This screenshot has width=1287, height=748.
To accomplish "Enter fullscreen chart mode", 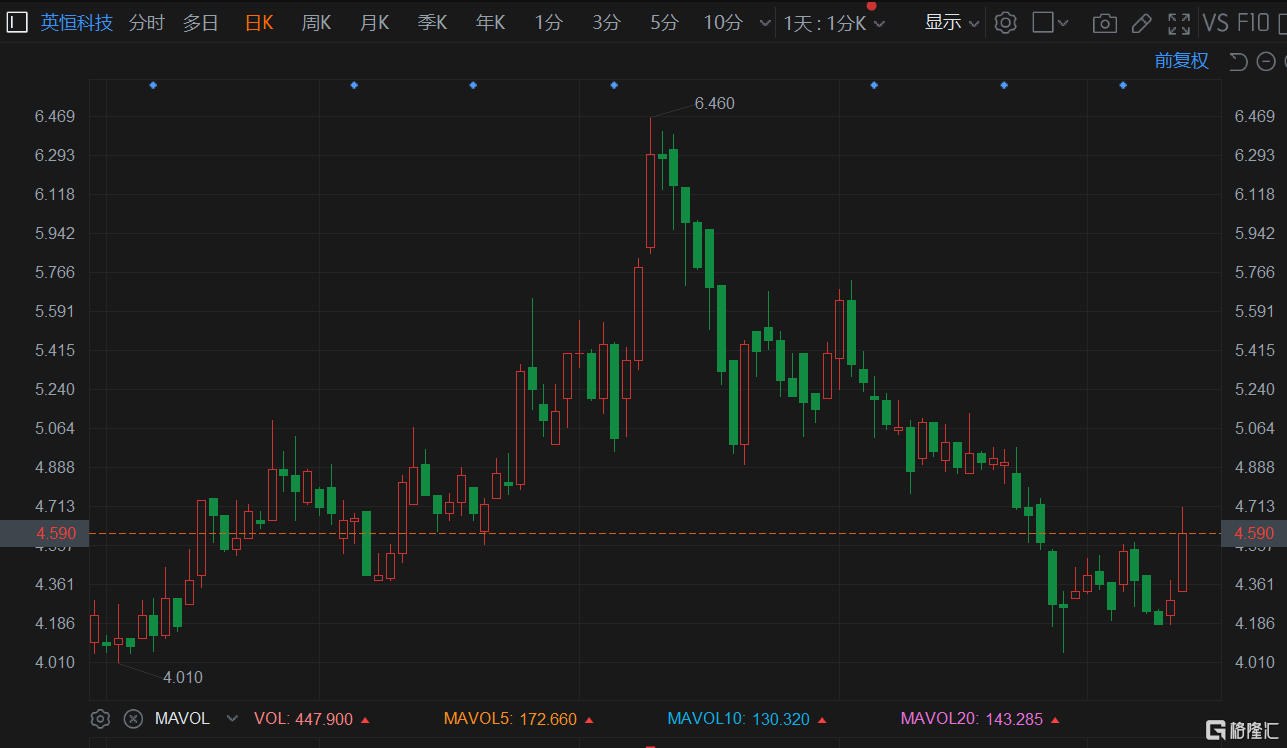I will click(x=1180, y=23).
